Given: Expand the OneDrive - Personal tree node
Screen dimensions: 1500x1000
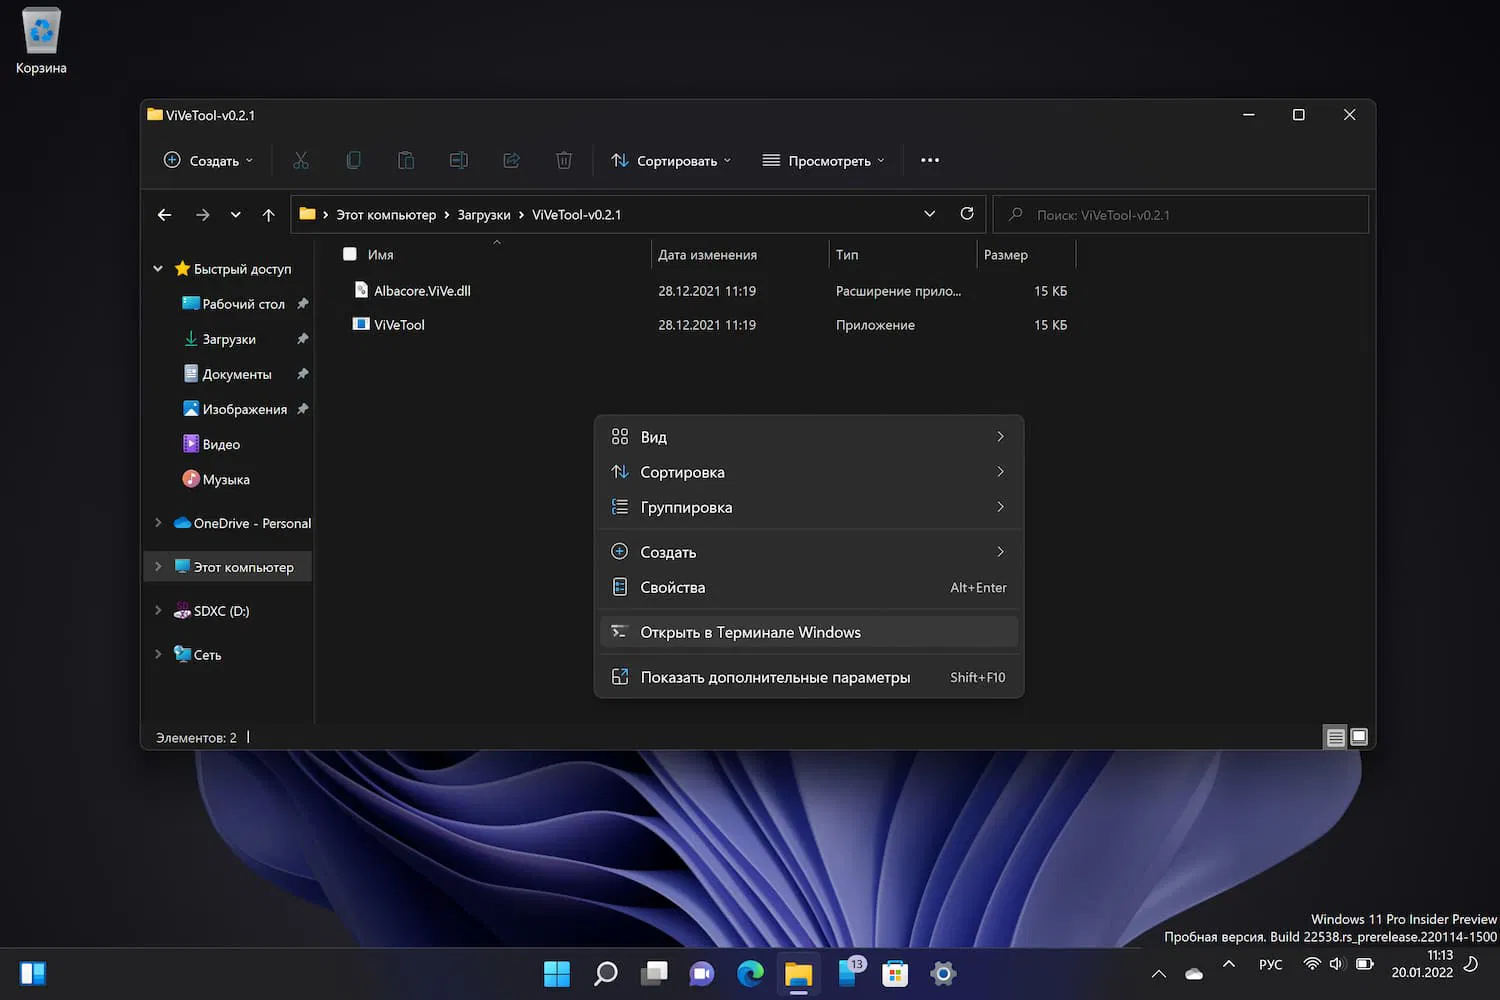Looking at the screenshot, I should coord(158,523).
